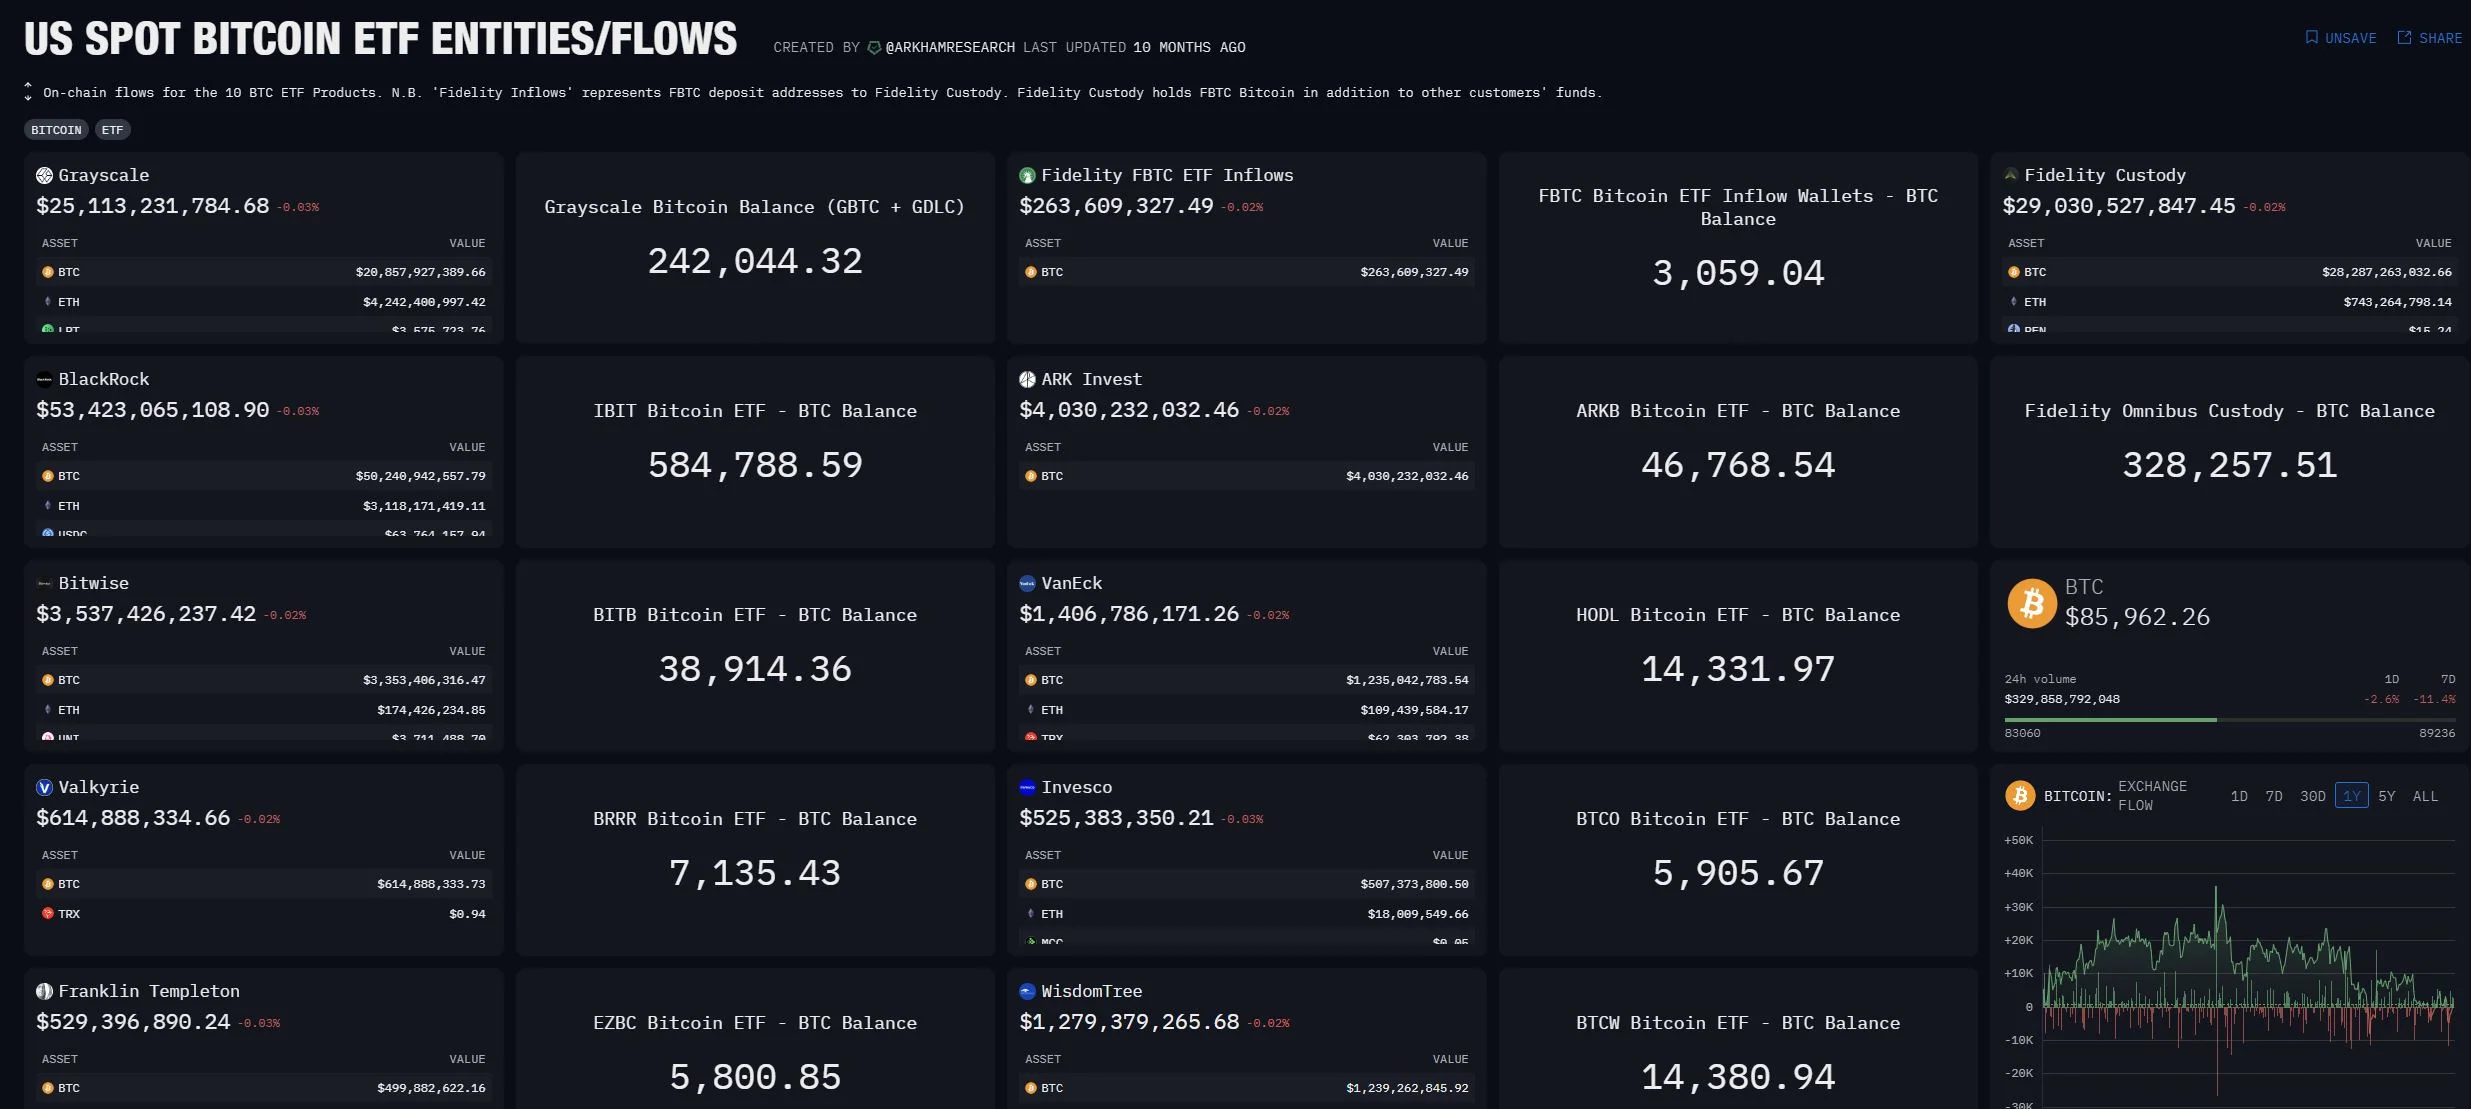Click the UNSAVE bookmark icon
The width and height of the screenshot is (2471, 1109).
tap(2311, 38)
